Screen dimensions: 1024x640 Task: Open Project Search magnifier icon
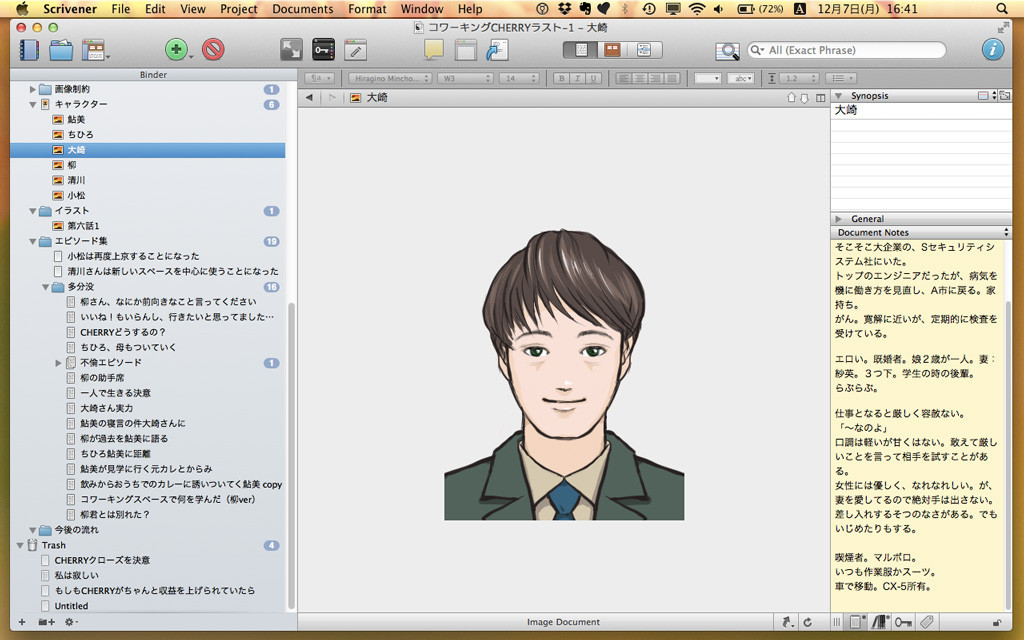(727, 50)
